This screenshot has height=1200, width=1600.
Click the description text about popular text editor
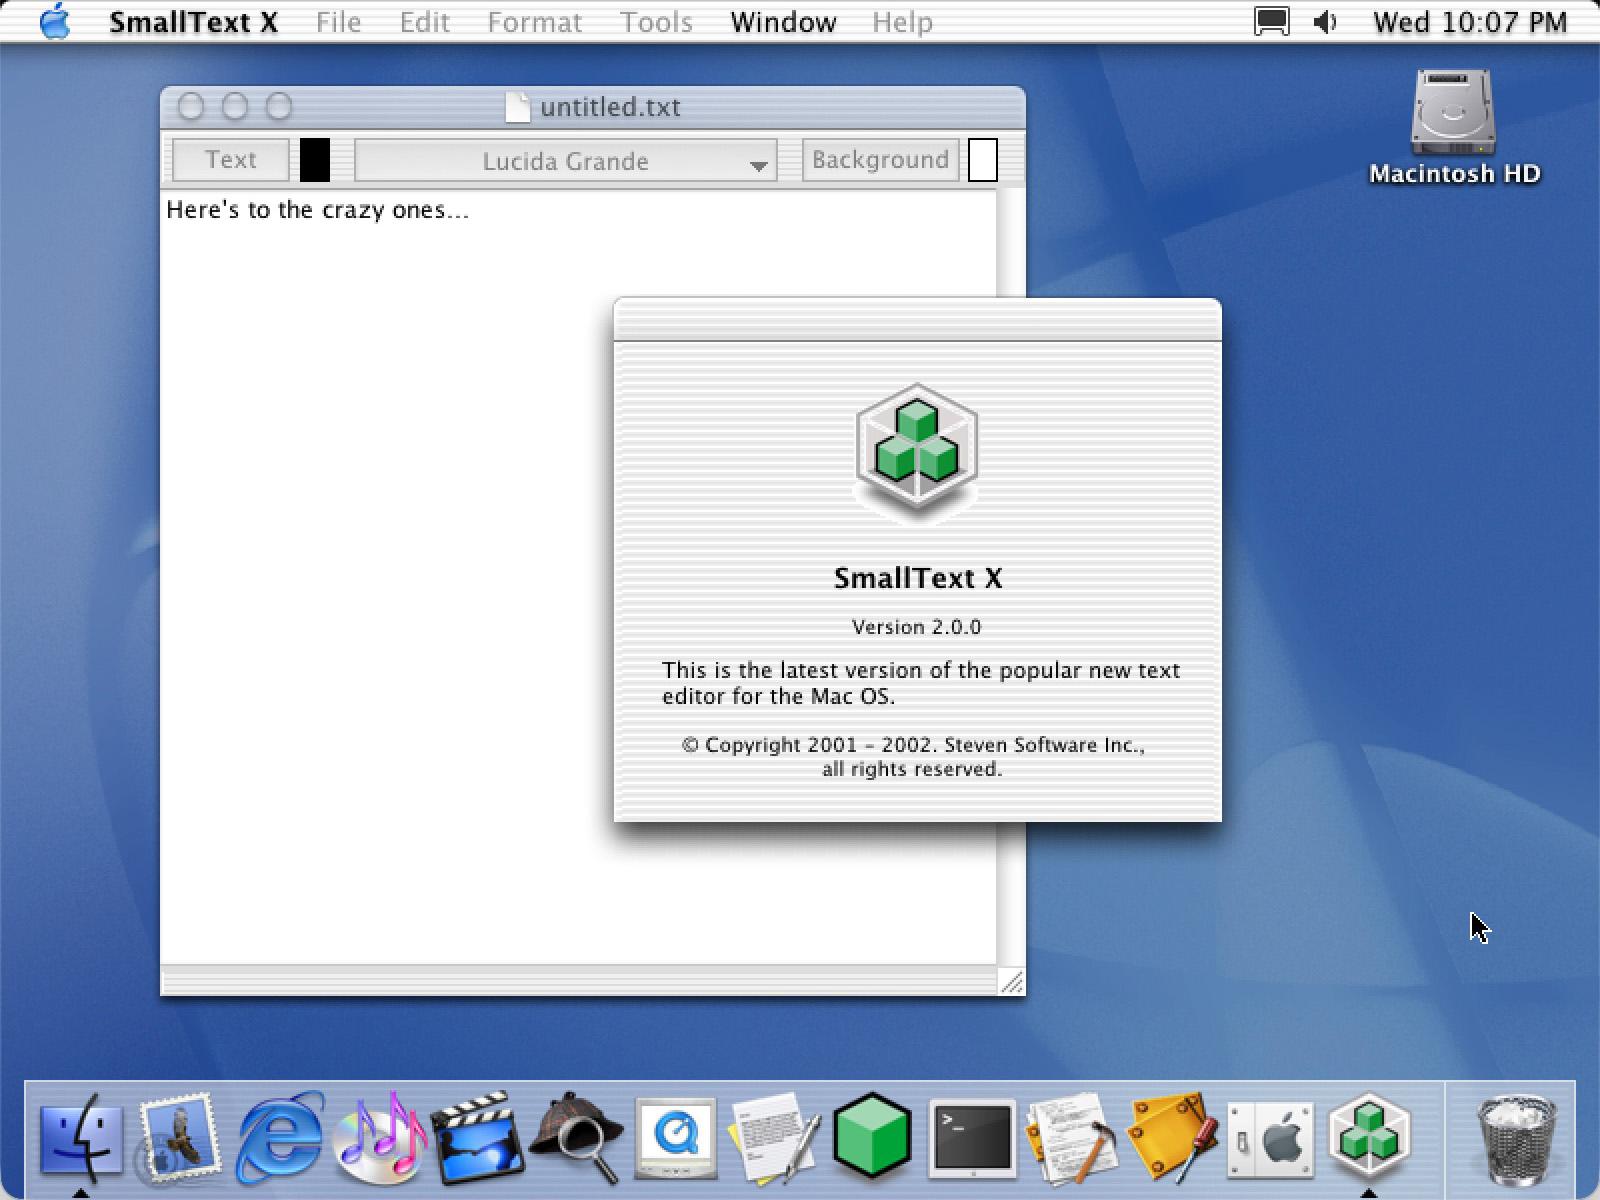tap(921, 683)
